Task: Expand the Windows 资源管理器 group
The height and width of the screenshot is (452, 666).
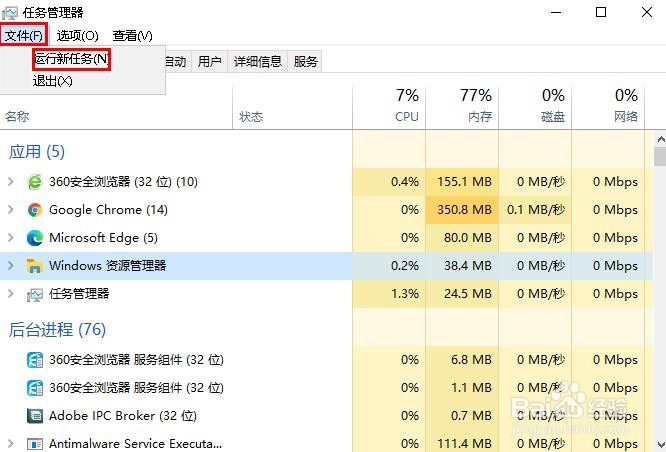Action: pos(11,266)
